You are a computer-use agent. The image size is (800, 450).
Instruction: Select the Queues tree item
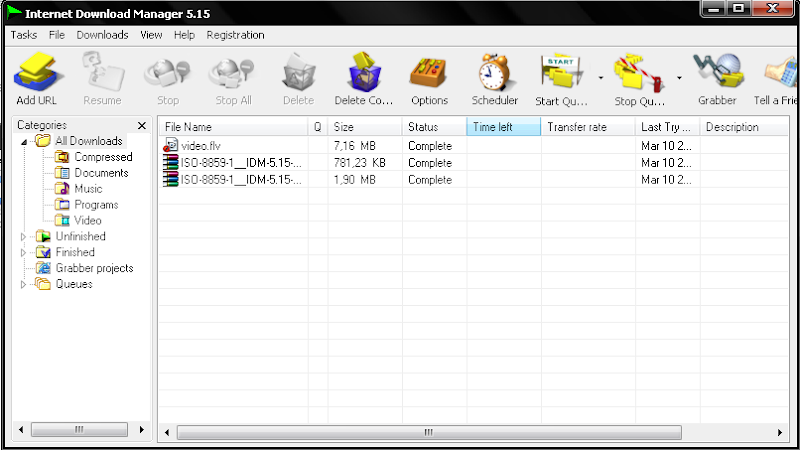click(64, 284)
